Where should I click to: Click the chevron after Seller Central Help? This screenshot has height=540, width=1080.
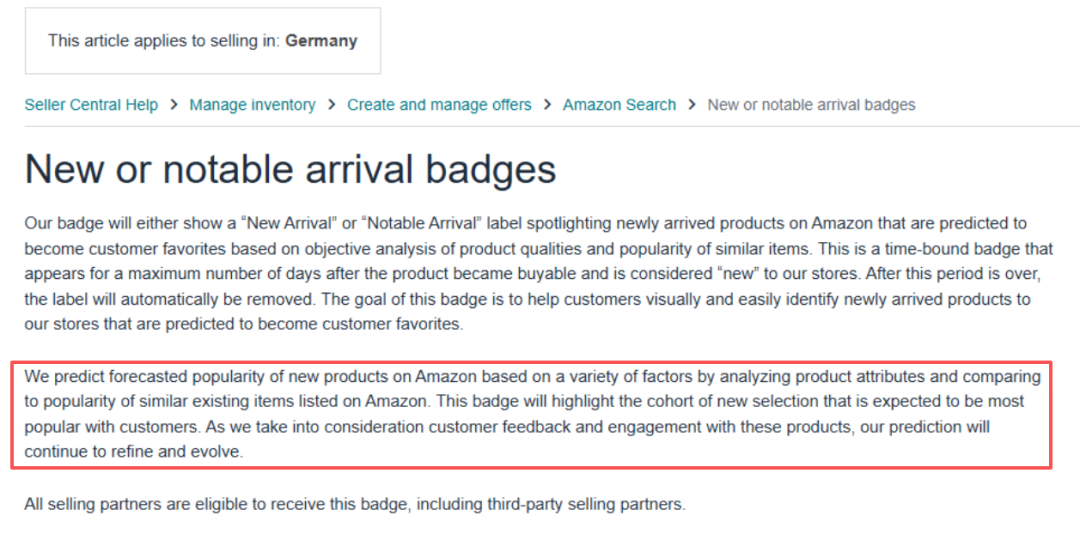tap(174, 105)
